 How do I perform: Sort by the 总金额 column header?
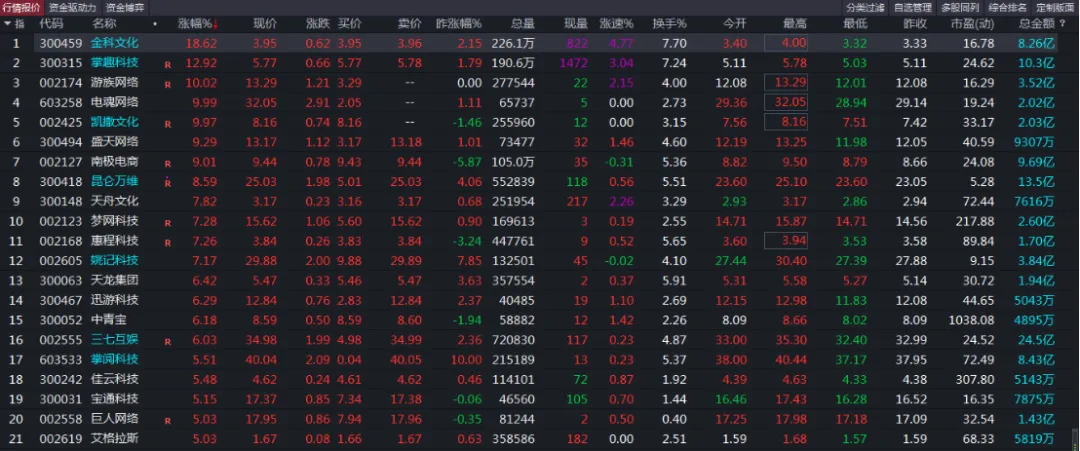click(x=1037, y=23)
